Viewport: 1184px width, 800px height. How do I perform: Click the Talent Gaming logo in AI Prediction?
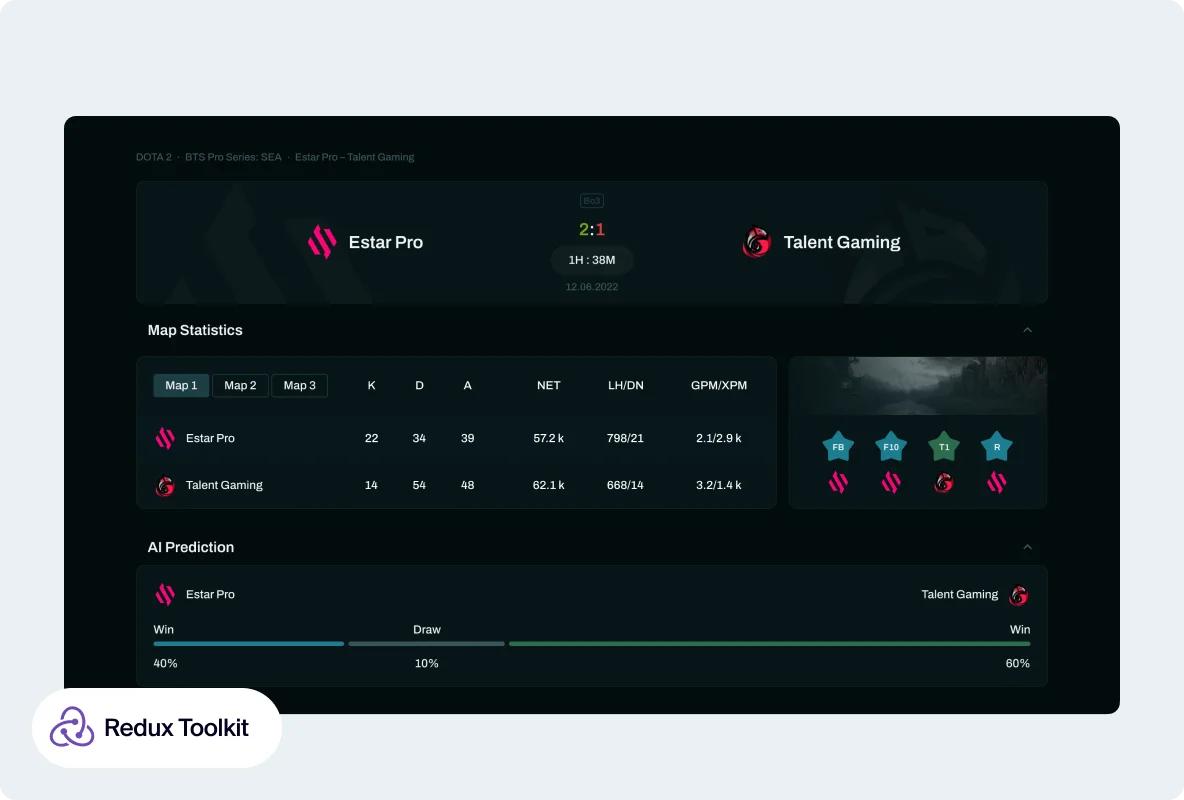click(1019, 595)
